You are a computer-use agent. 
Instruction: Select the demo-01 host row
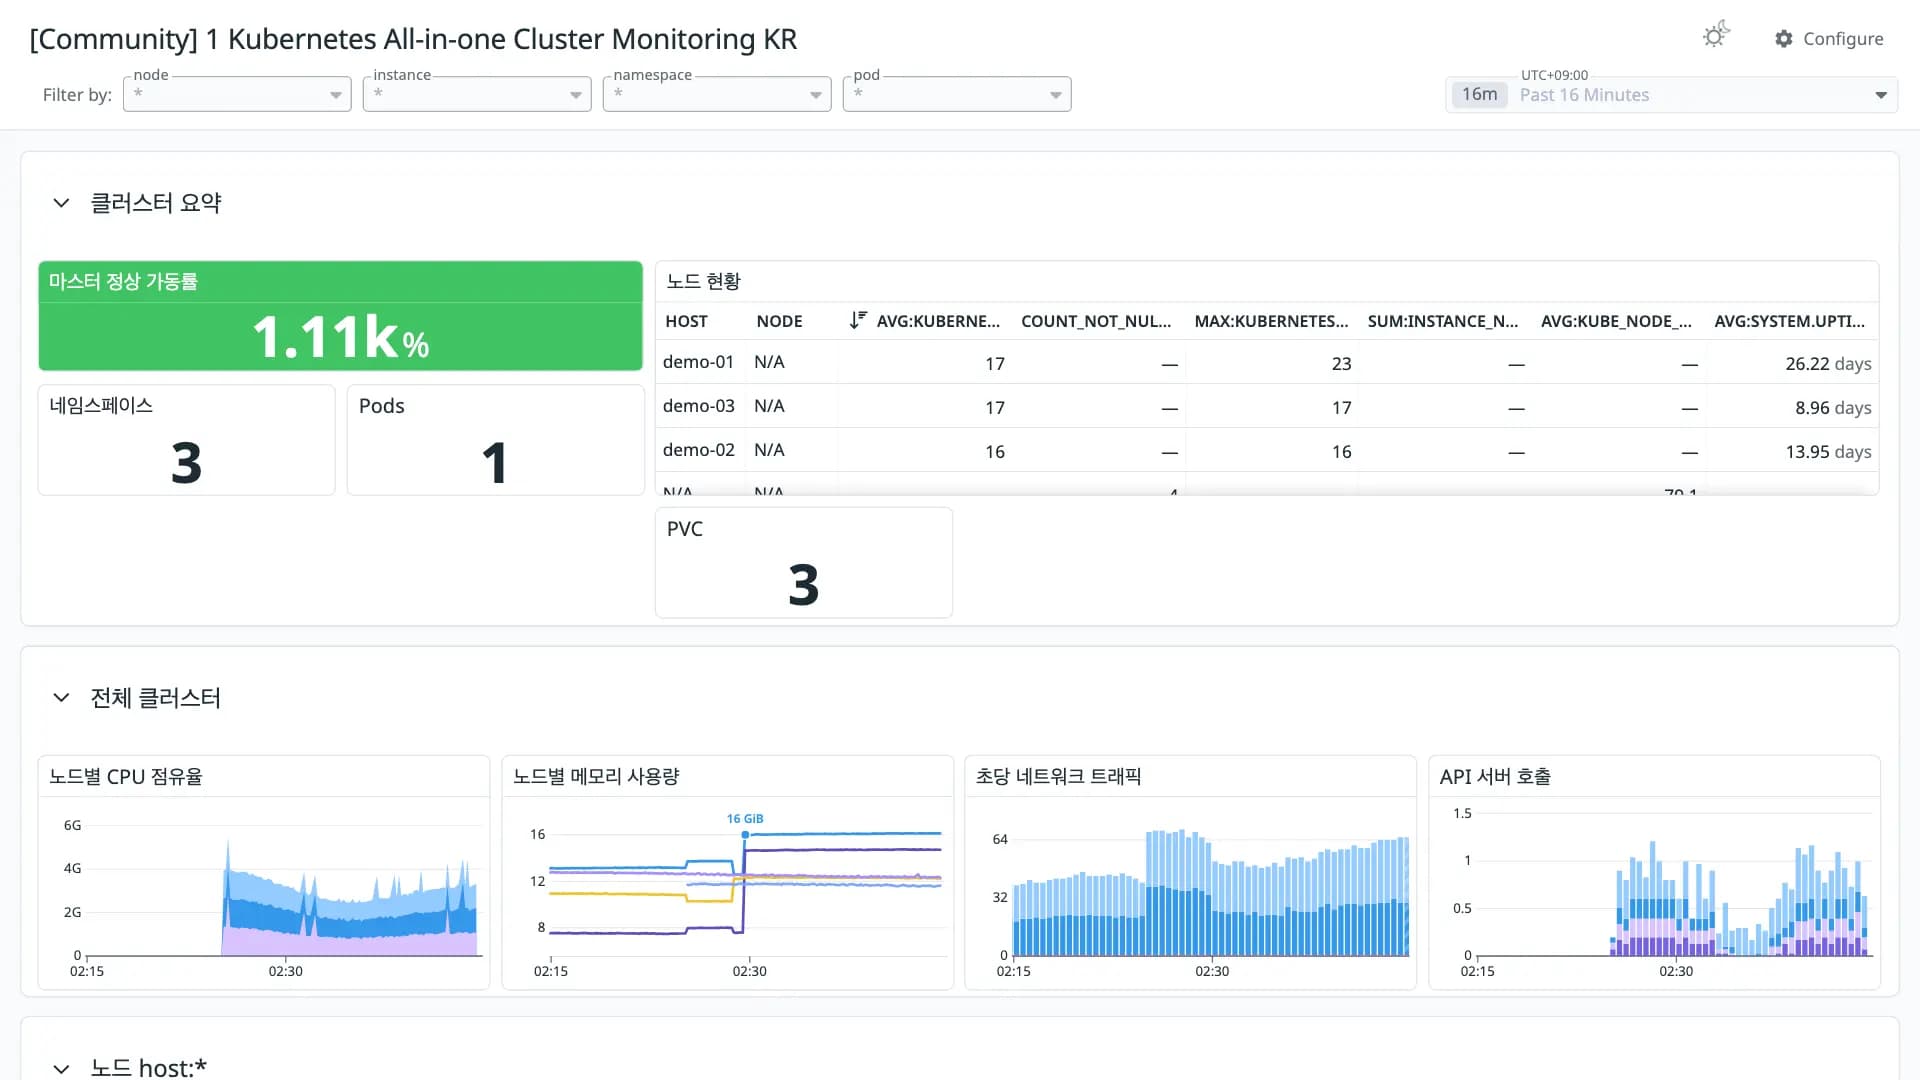1267,362
